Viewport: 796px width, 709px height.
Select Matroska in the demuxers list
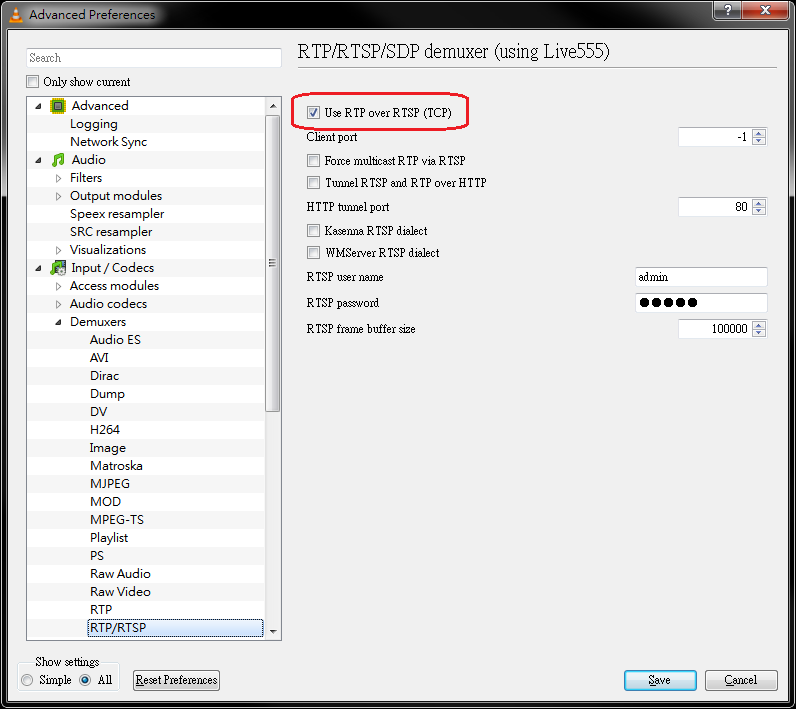pos(116,466)
